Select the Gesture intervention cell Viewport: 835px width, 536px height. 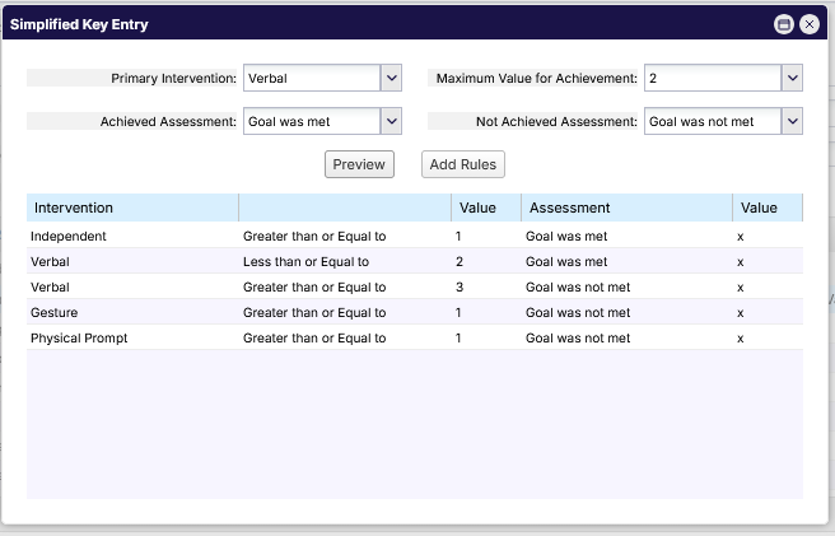[x=54, y=312]
